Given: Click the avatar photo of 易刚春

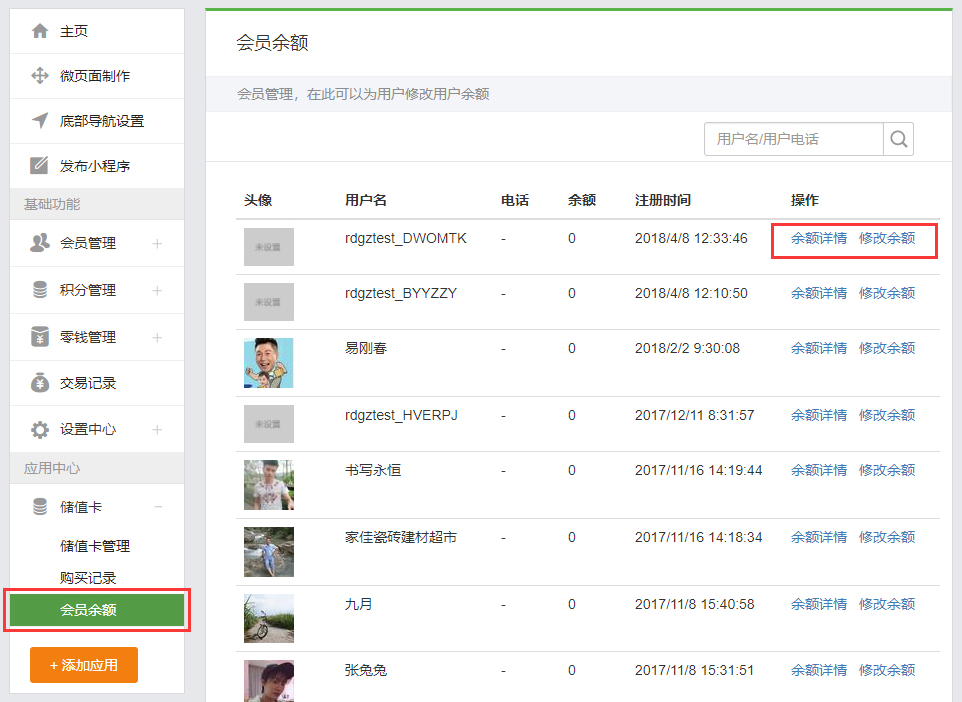Looking at the screenshot, I should (x=269, y=363).
